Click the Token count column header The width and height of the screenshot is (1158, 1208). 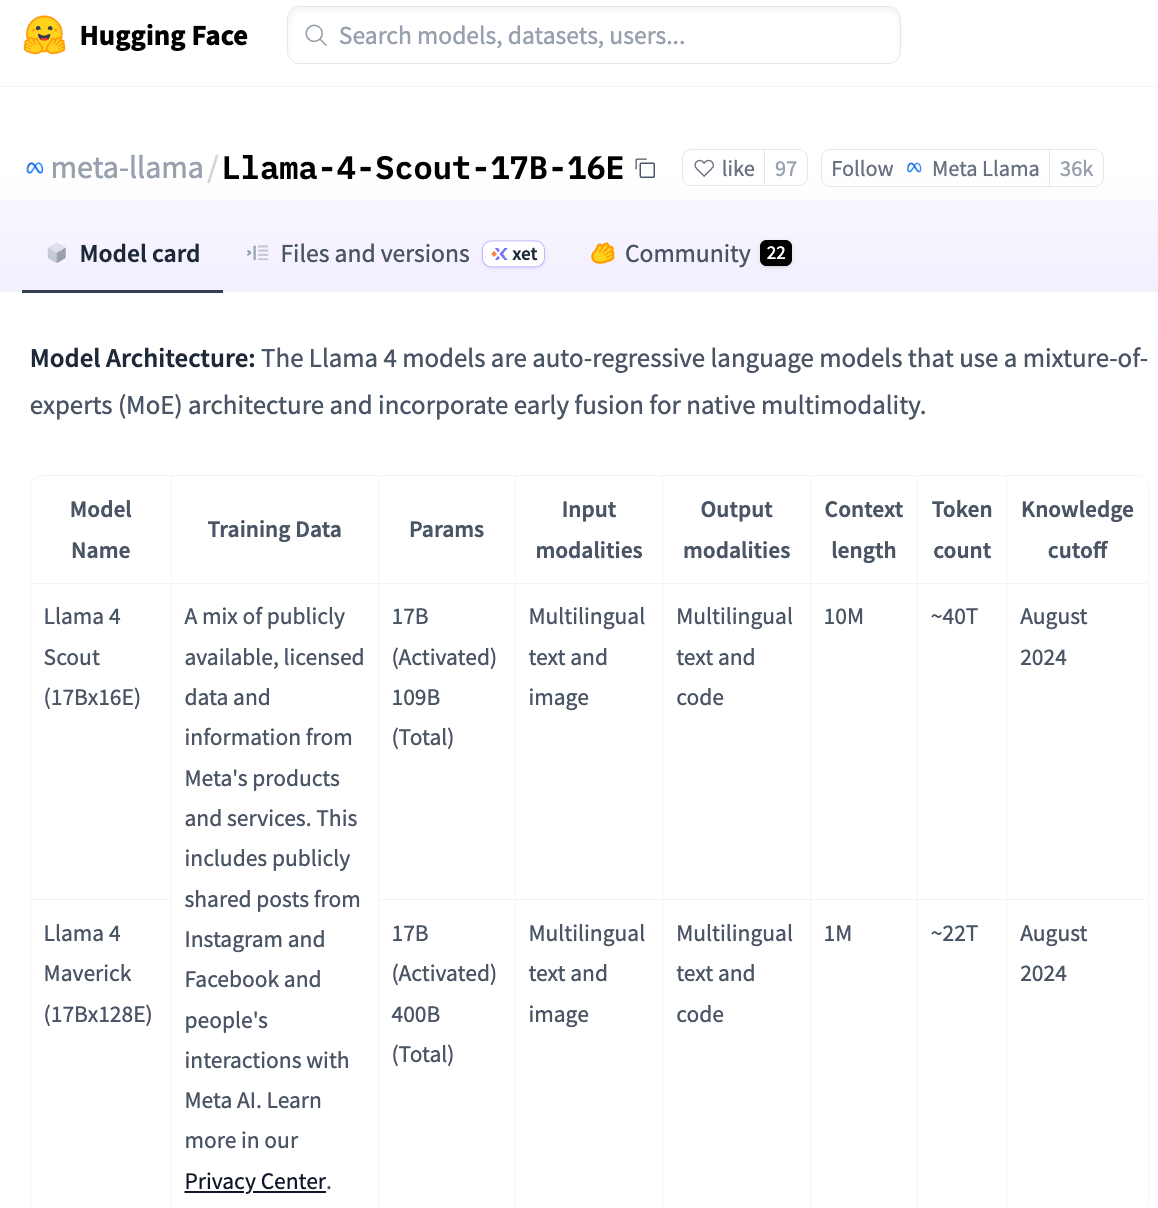click(962, 530)
